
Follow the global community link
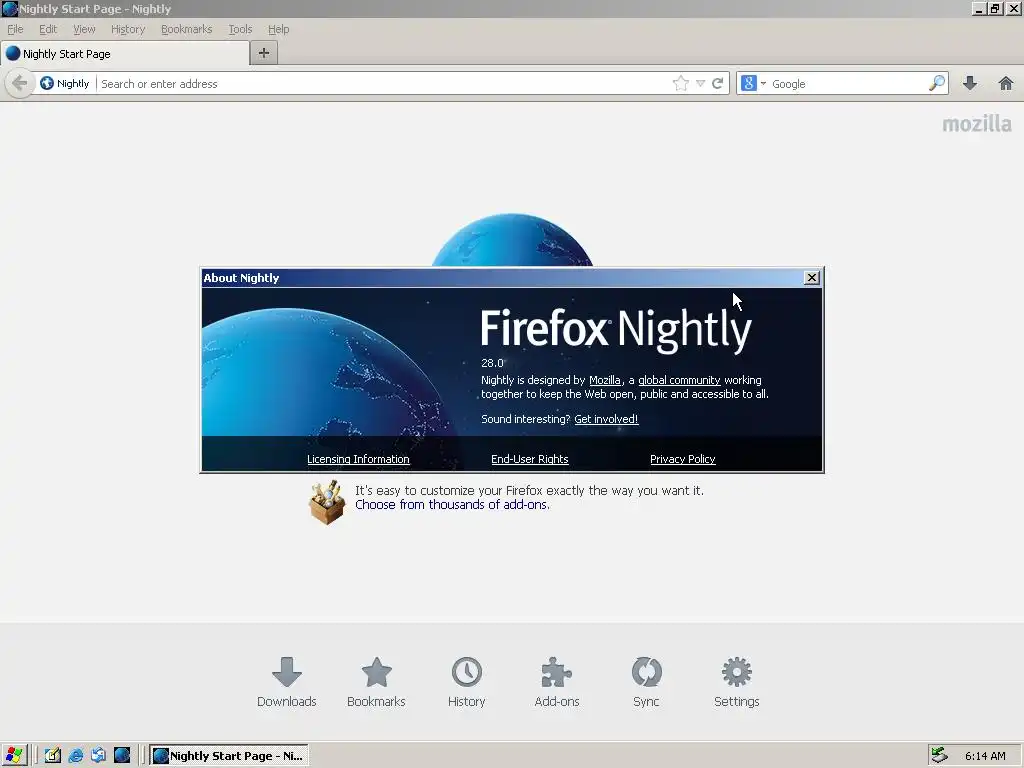coord(679,380)
